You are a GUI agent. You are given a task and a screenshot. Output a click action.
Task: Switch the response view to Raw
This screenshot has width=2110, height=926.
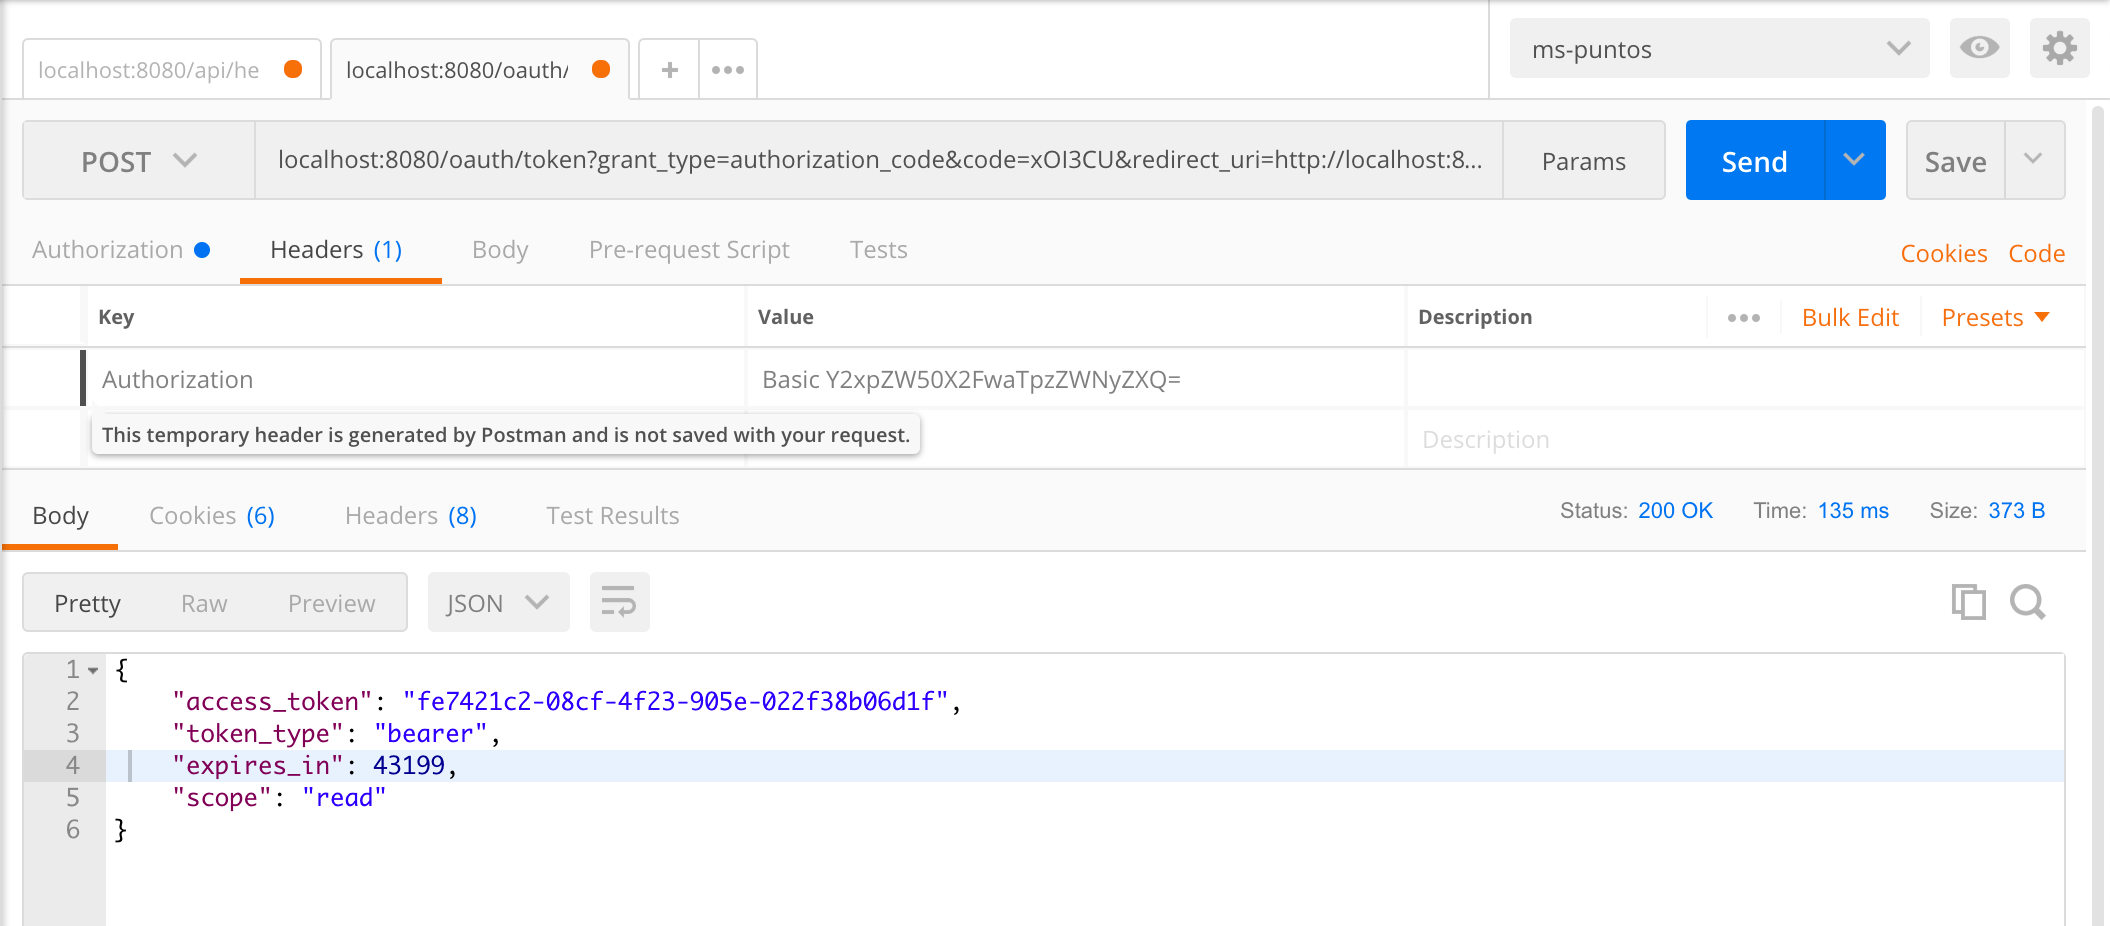(x=203, y=602)
